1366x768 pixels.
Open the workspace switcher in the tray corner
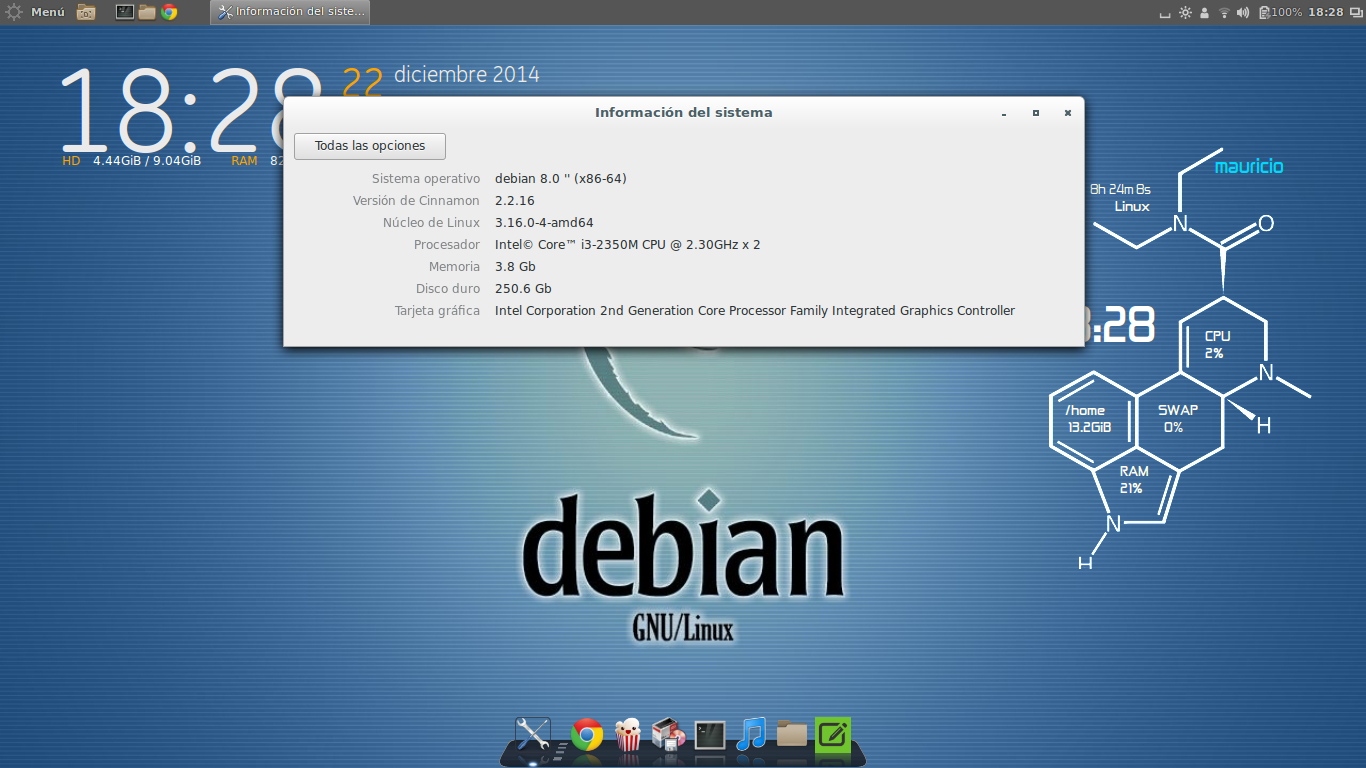click(x=1354, y=13)
